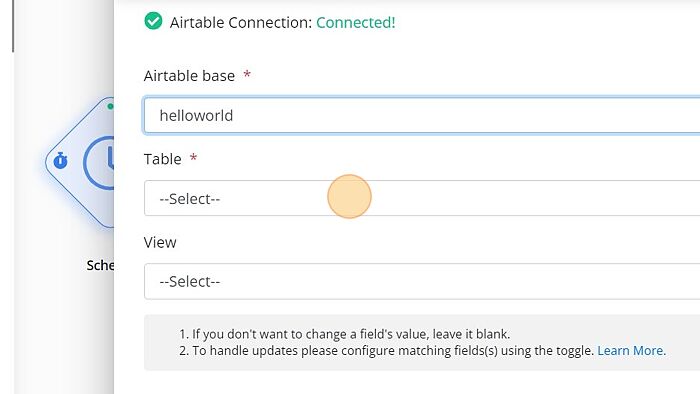Click the Connected! status text

tap(356, 22)
